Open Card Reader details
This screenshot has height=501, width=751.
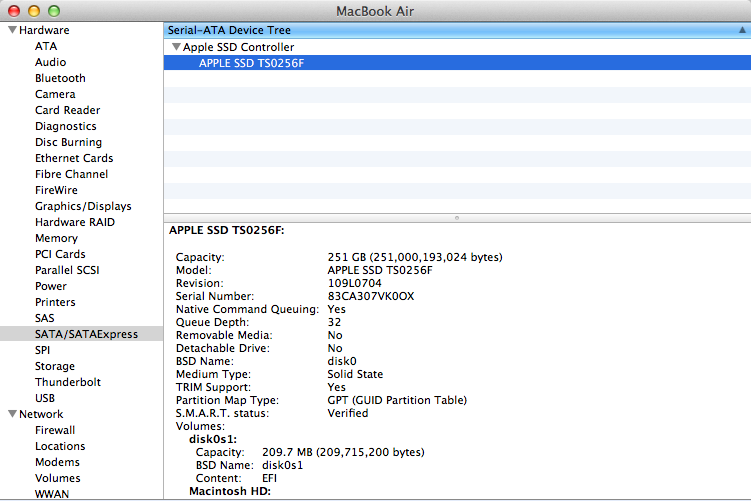pos(68,110)
